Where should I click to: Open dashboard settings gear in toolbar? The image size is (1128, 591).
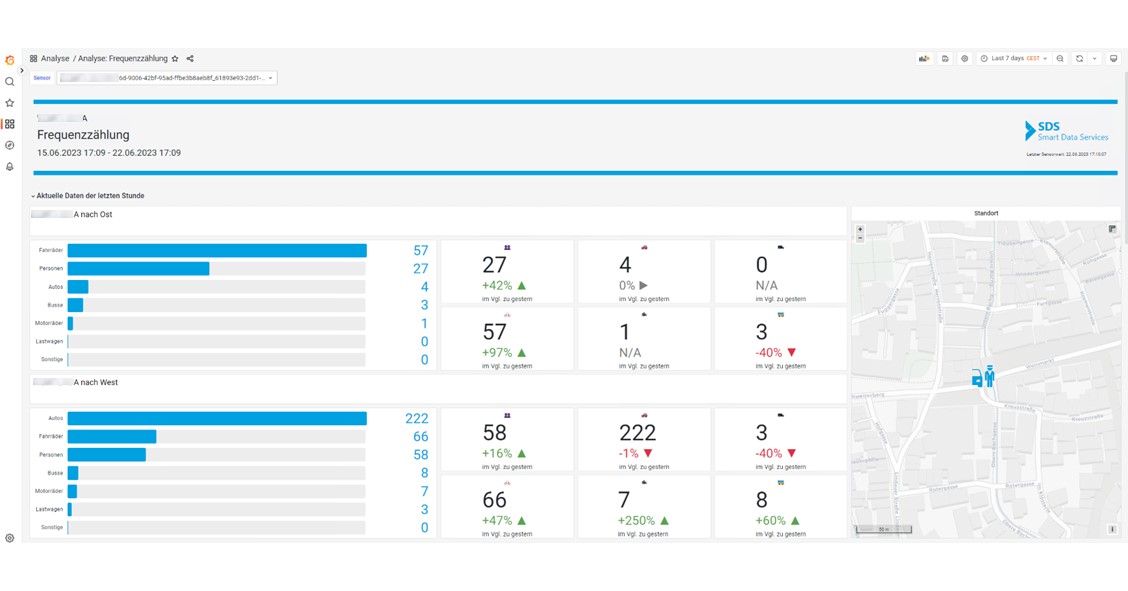click(965, 59)
